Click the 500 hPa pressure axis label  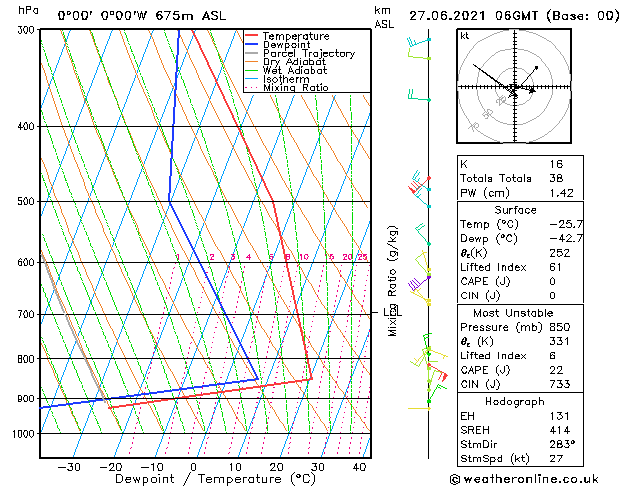[25, 202]
